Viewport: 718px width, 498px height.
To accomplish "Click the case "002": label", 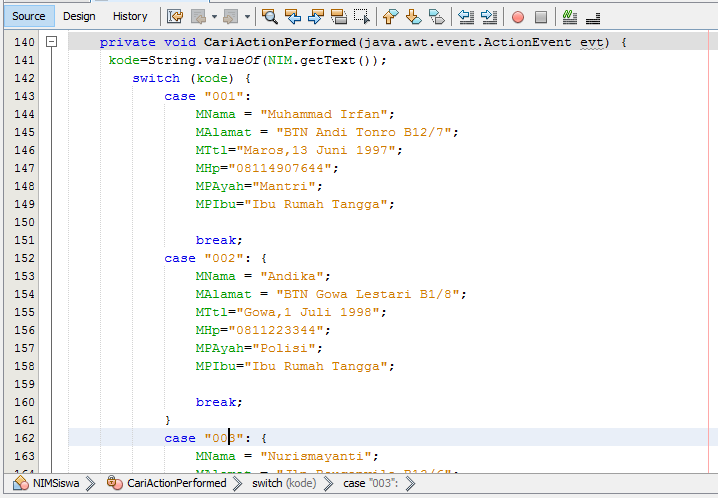I will pyautogui.click(x=208, y=258).
